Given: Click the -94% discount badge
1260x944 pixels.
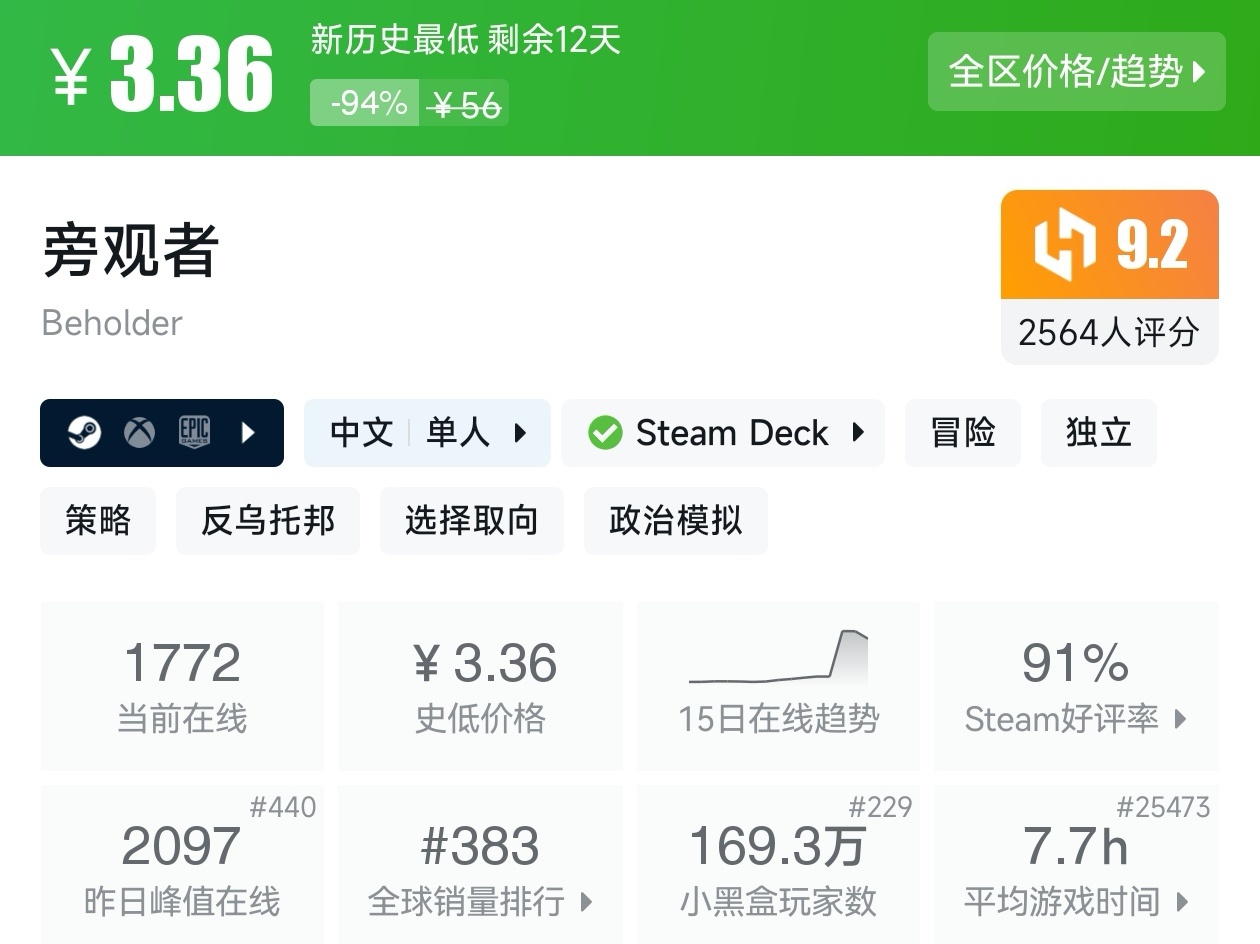Looking at the screenshot, I should 365,102.
